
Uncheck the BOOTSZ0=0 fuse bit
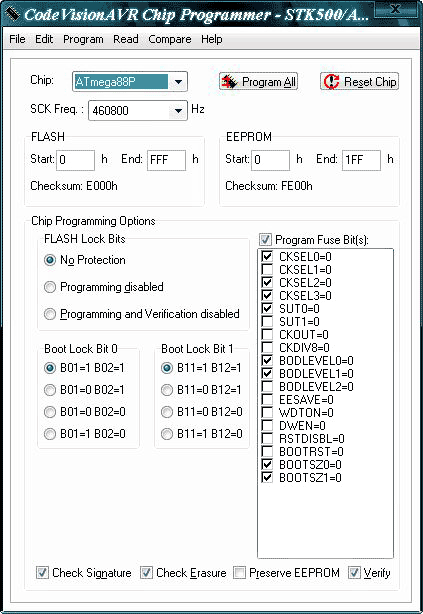pyautogui.click(x=267, y=464)
